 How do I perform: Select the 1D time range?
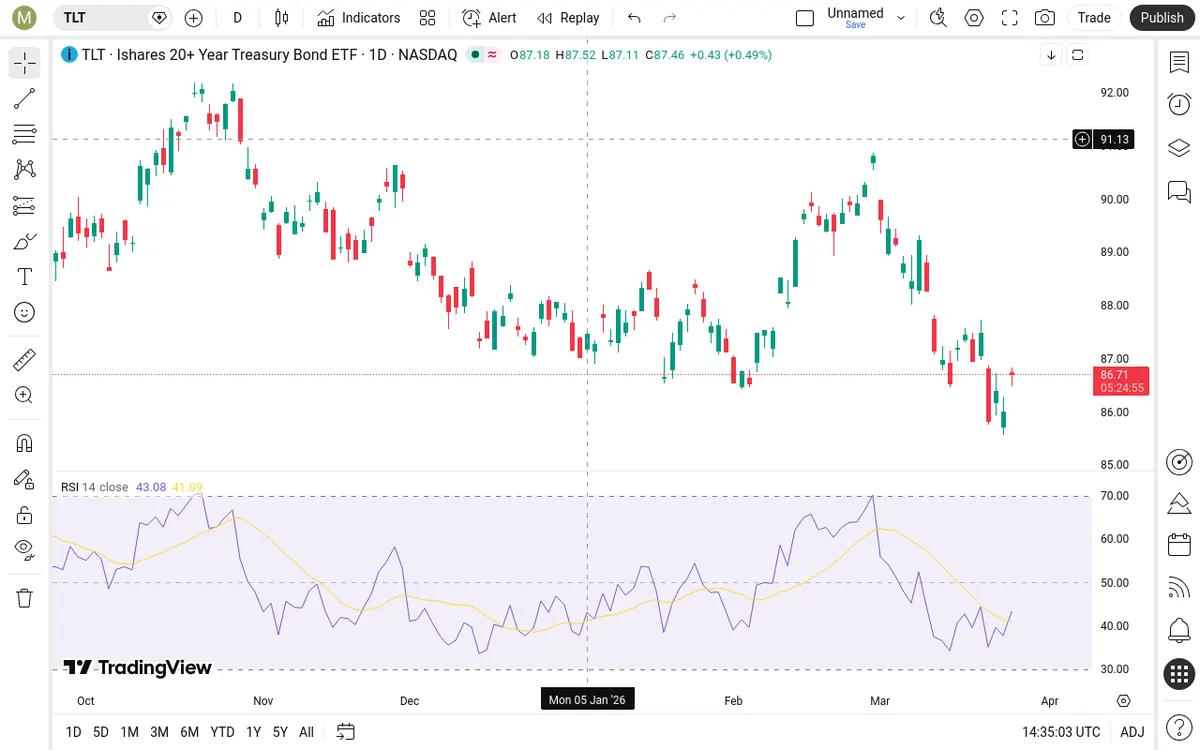pos(73,732)
